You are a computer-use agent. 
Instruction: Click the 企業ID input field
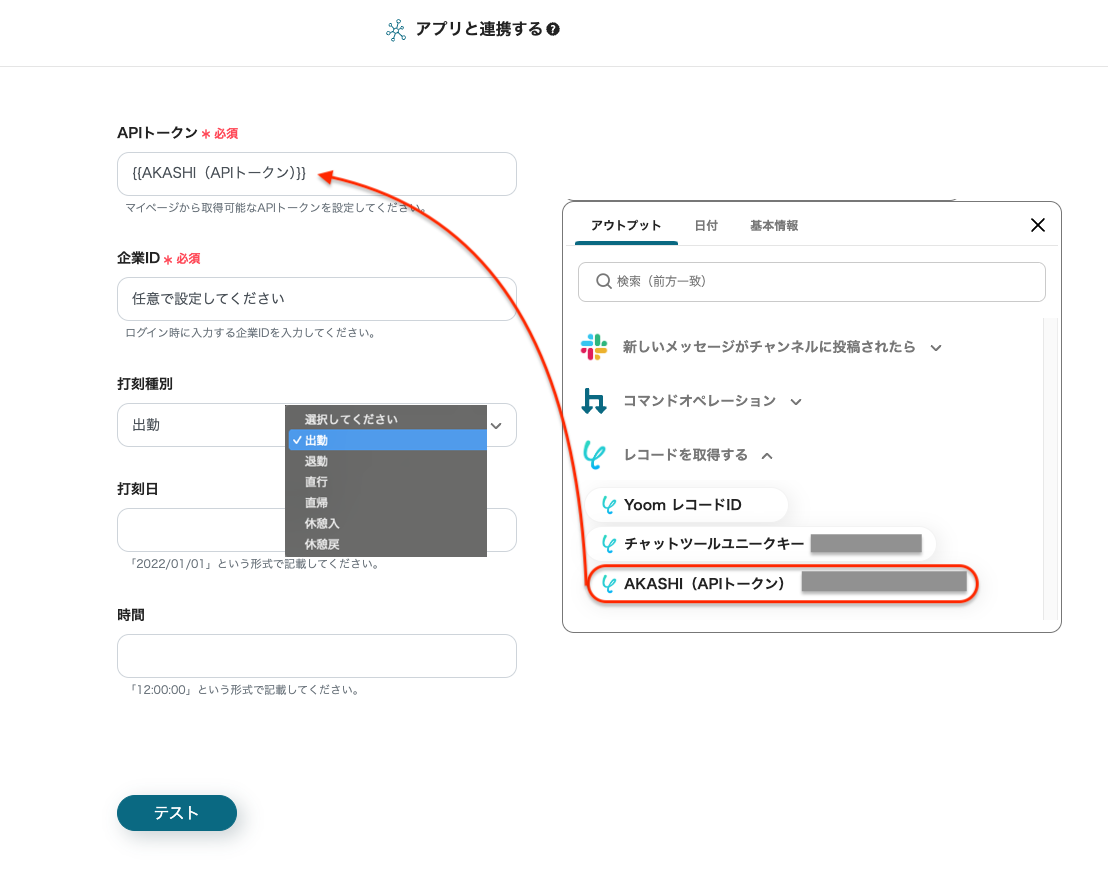[x=316, y=299]
